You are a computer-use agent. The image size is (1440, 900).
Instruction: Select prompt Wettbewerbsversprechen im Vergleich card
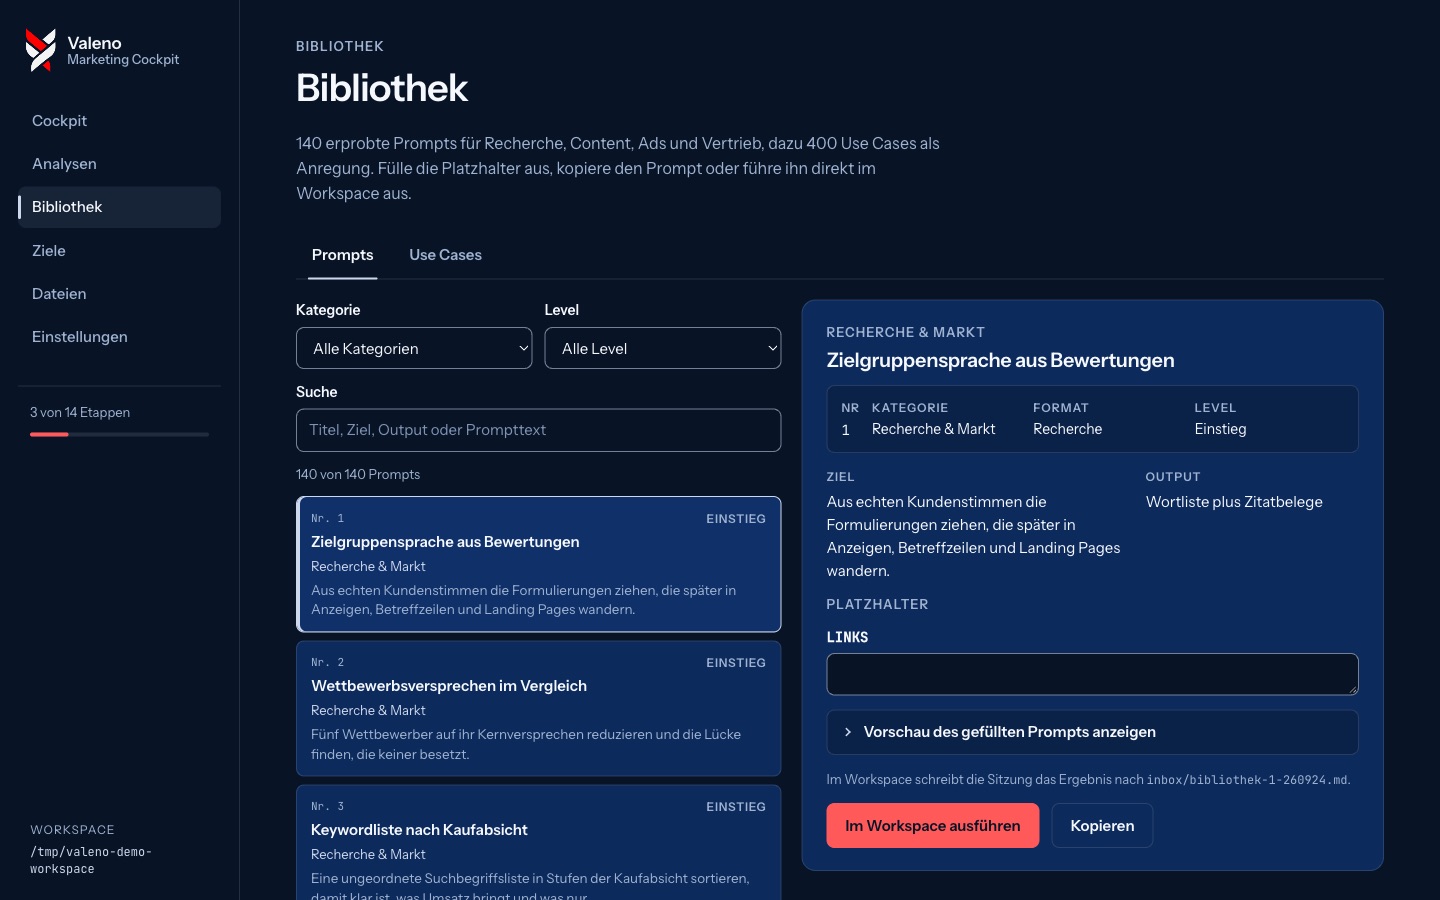[538, 708]
